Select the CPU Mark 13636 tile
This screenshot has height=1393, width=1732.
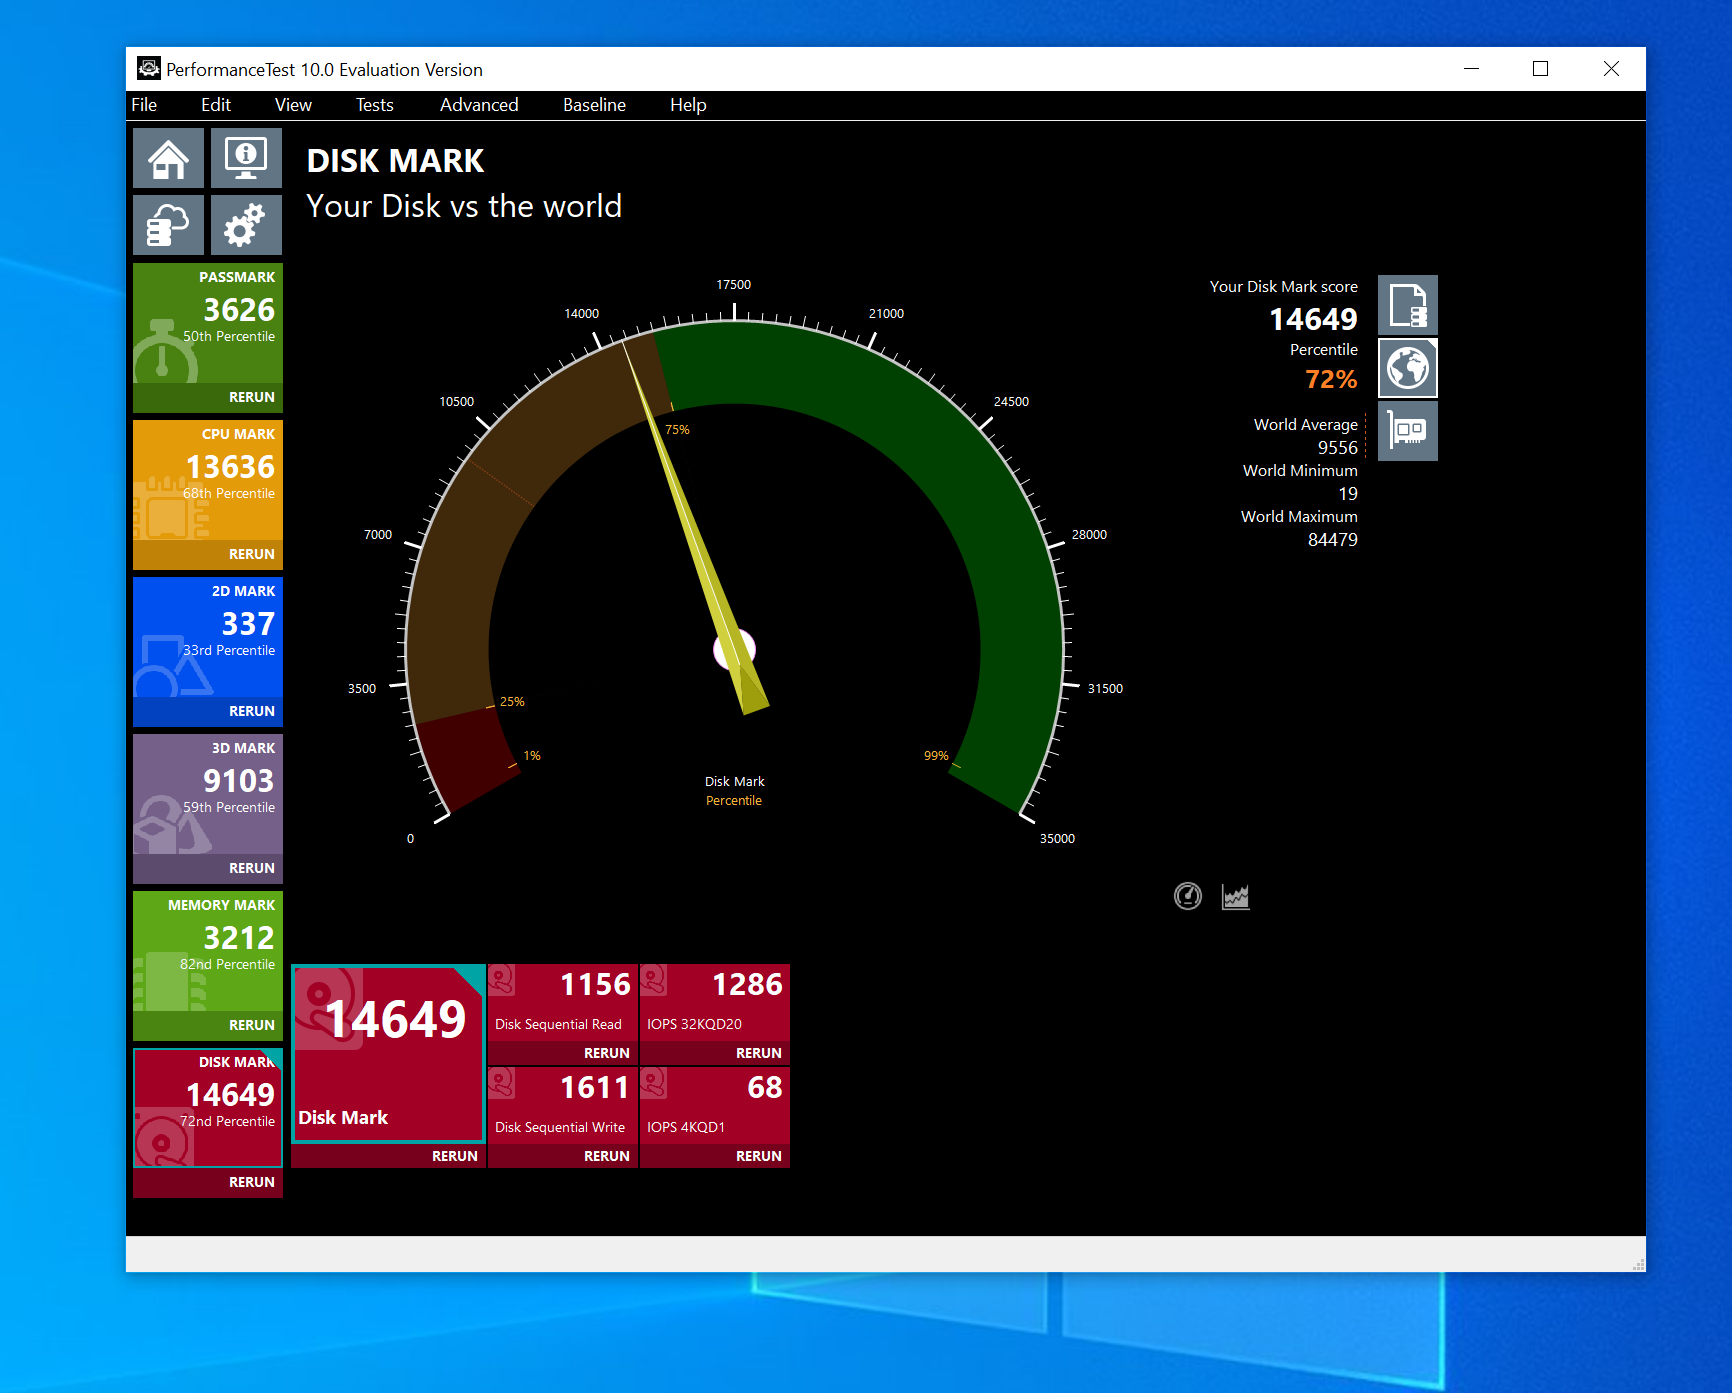tap(208, 480)
